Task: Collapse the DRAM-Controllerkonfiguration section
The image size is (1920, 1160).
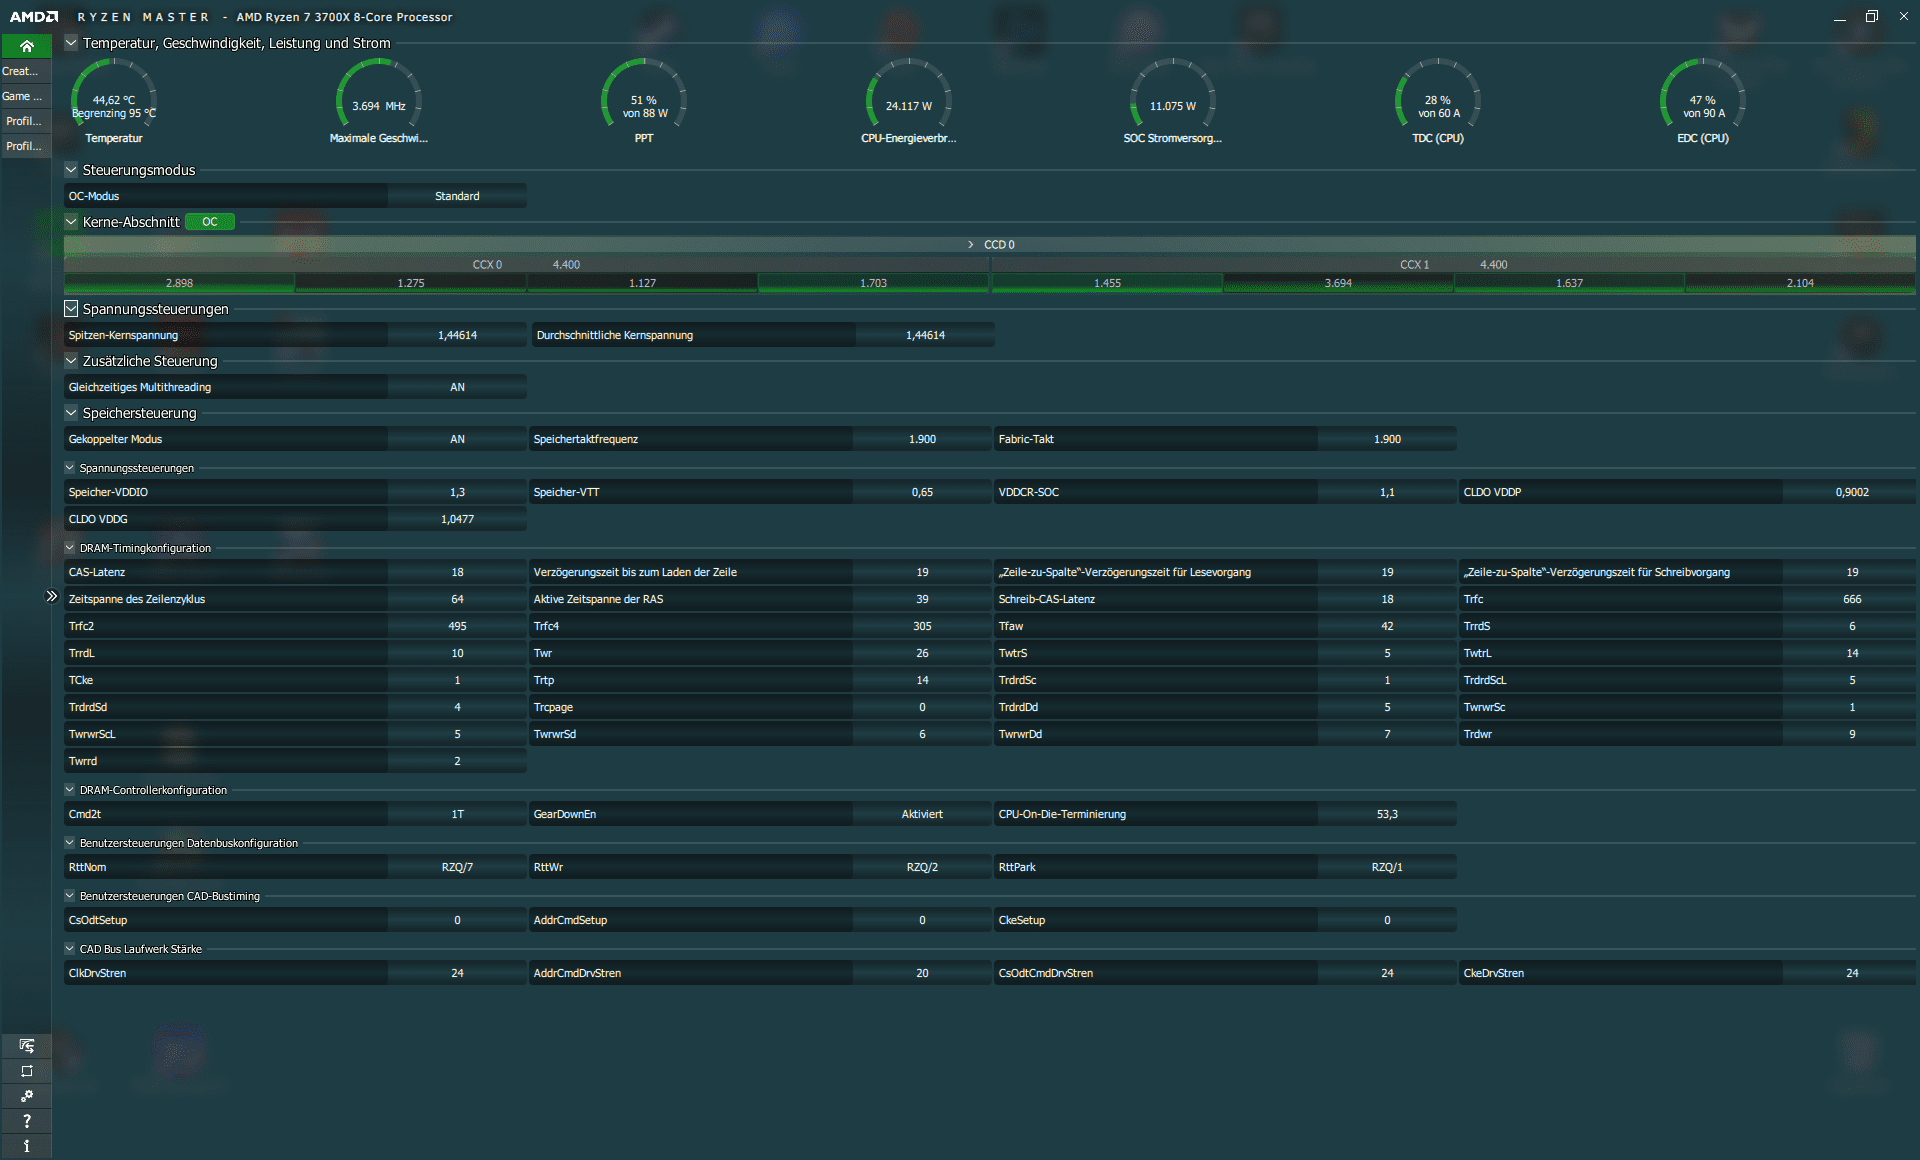Action: click(x=70, y=790)
